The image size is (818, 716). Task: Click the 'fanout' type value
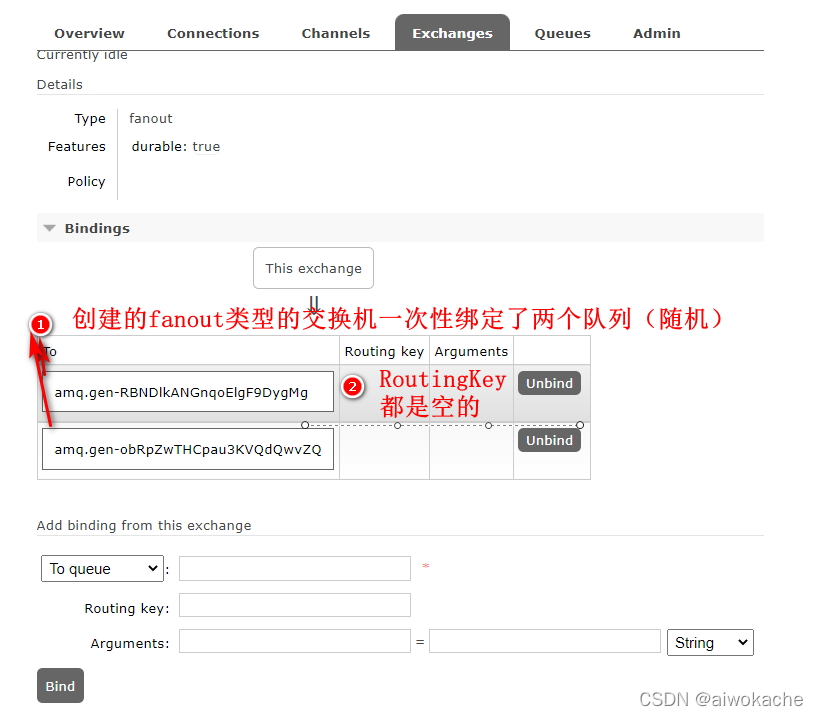click(151, 118)
